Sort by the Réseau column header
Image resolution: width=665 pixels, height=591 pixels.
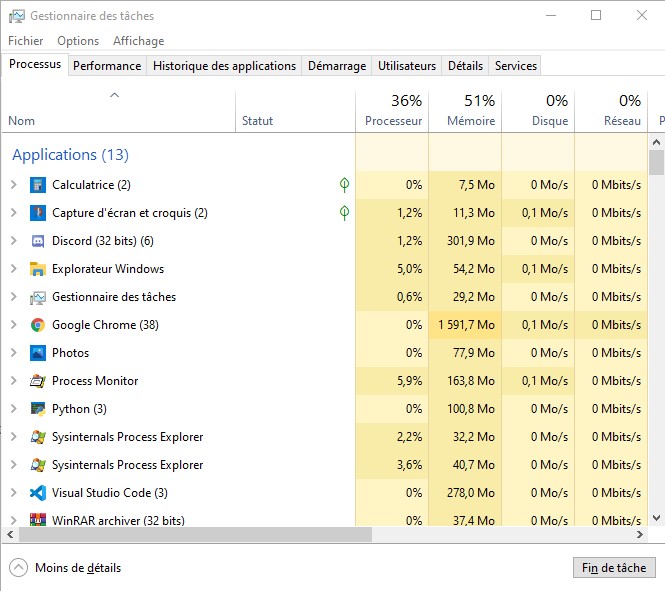click(x=611, y=111)
